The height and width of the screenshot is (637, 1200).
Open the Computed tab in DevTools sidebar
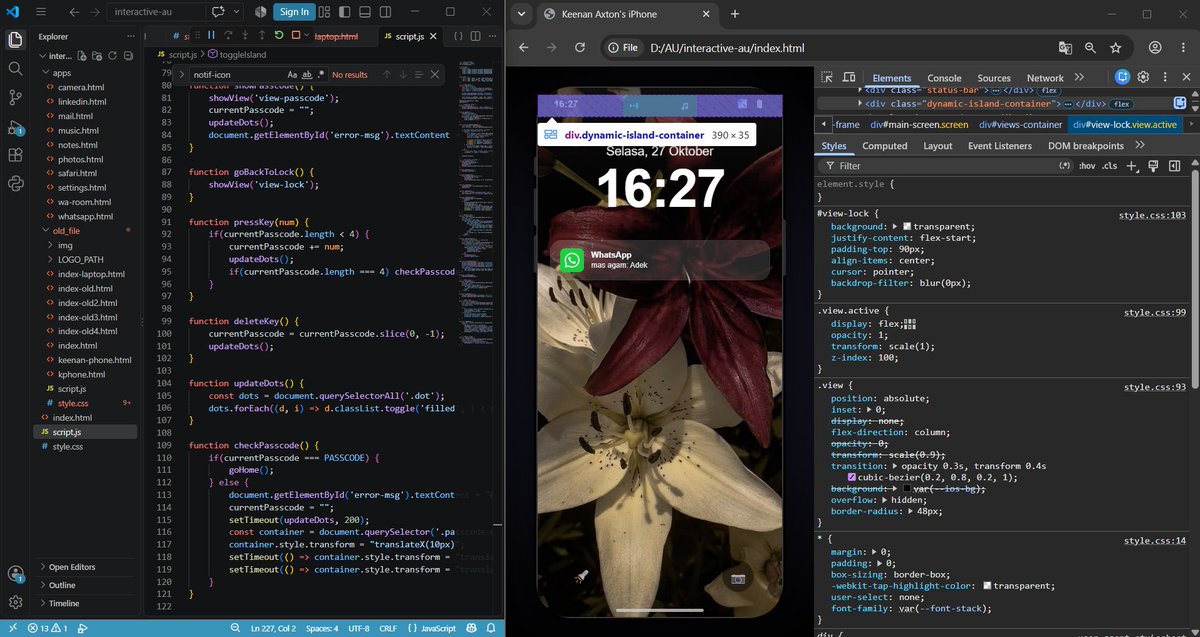(x=885, y=146)
